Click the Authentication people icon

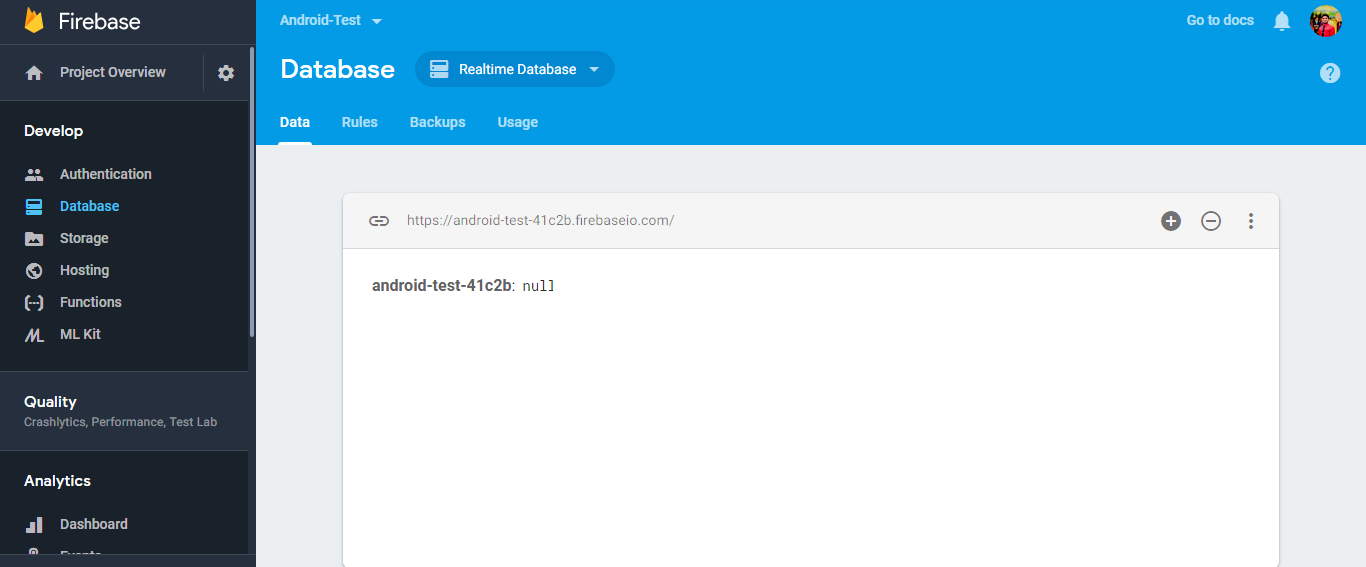34,174
